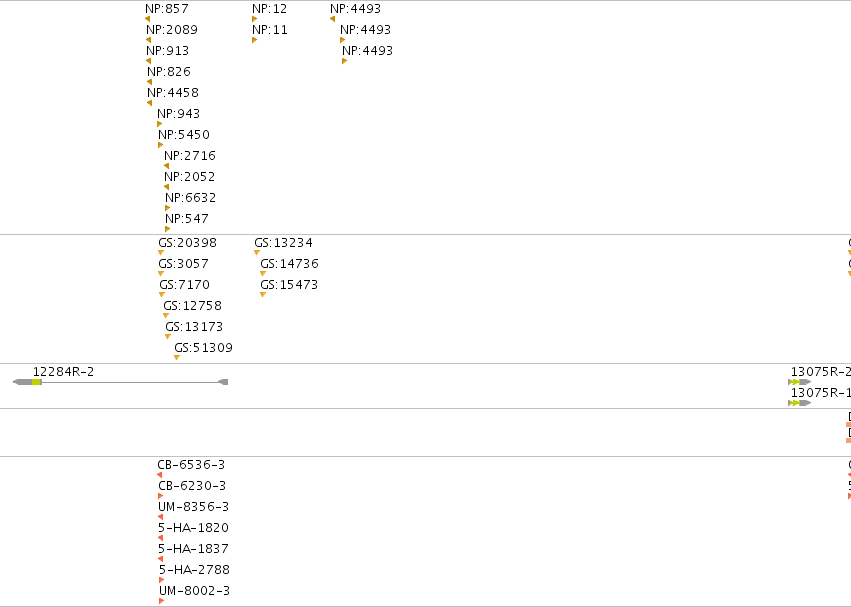This screenshot has width=851, height=607.
Task: Select the UM-8002-3 red triangle
Action: (162, 601)
